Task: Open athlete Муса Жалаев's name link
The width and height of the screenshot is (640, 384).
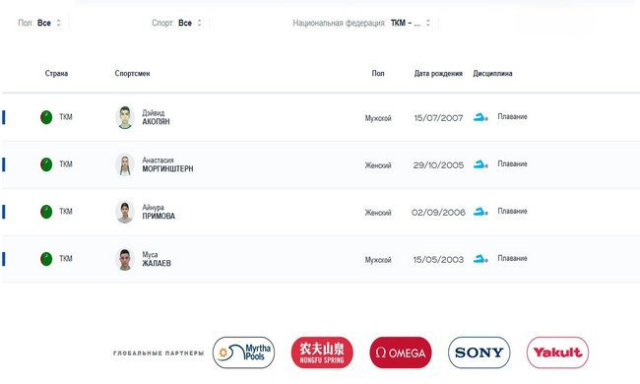Action: pyautogui.click(x=156, y=259)
